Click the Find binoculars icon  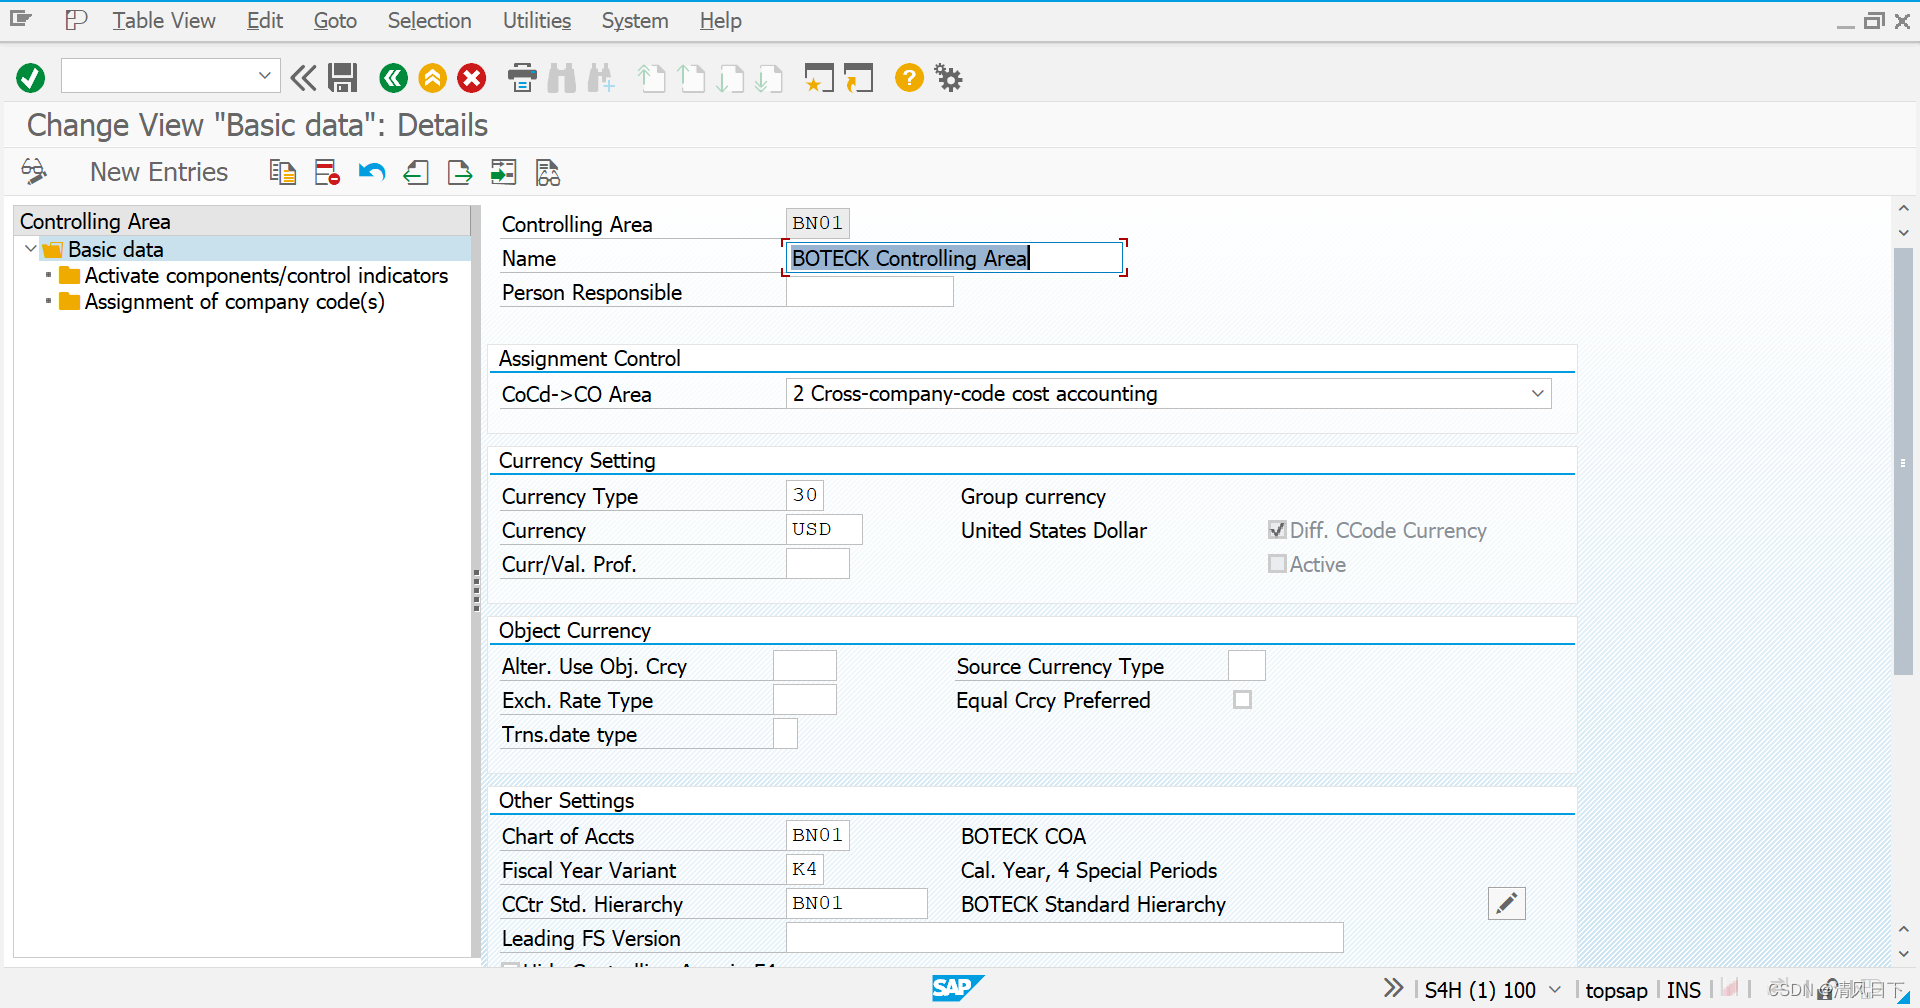click(x=562, y=78)
